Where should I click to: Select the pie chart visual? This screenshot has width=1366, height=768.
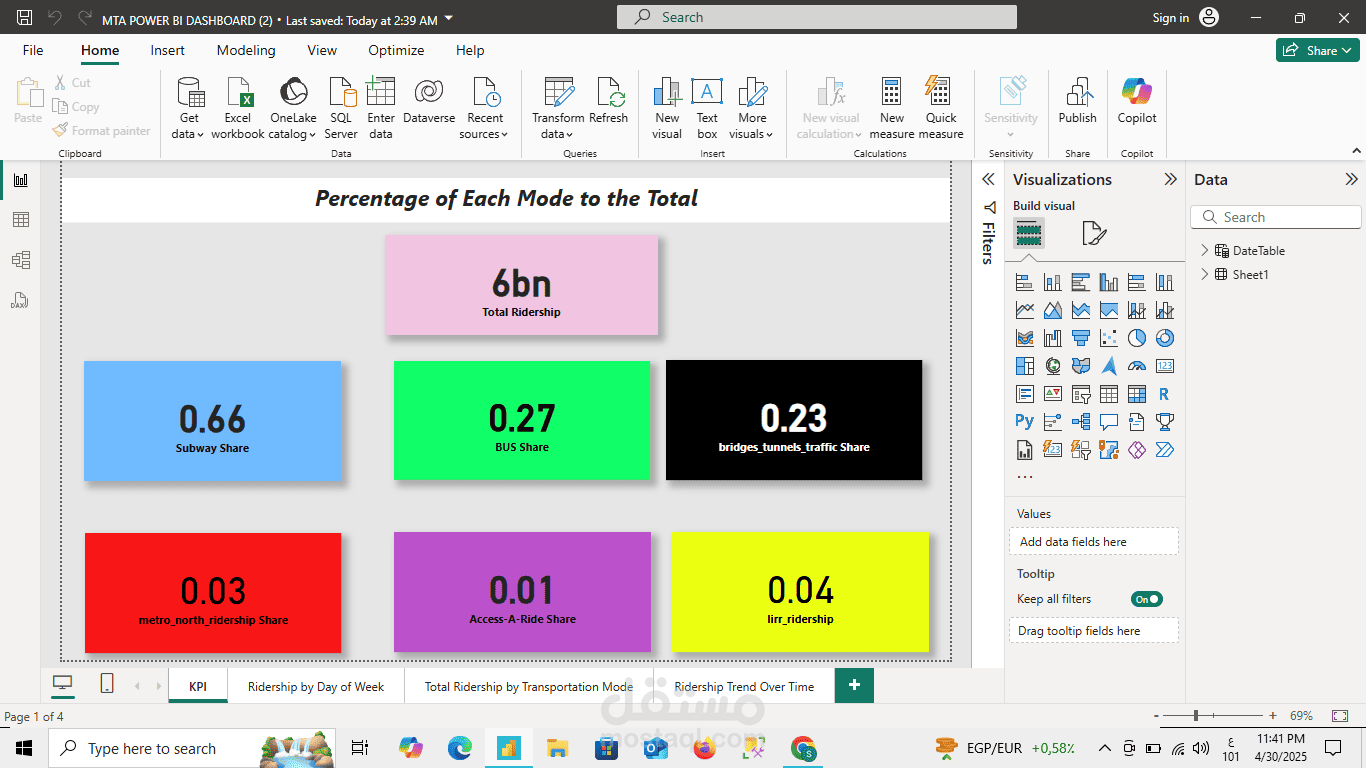[1136, 339]
